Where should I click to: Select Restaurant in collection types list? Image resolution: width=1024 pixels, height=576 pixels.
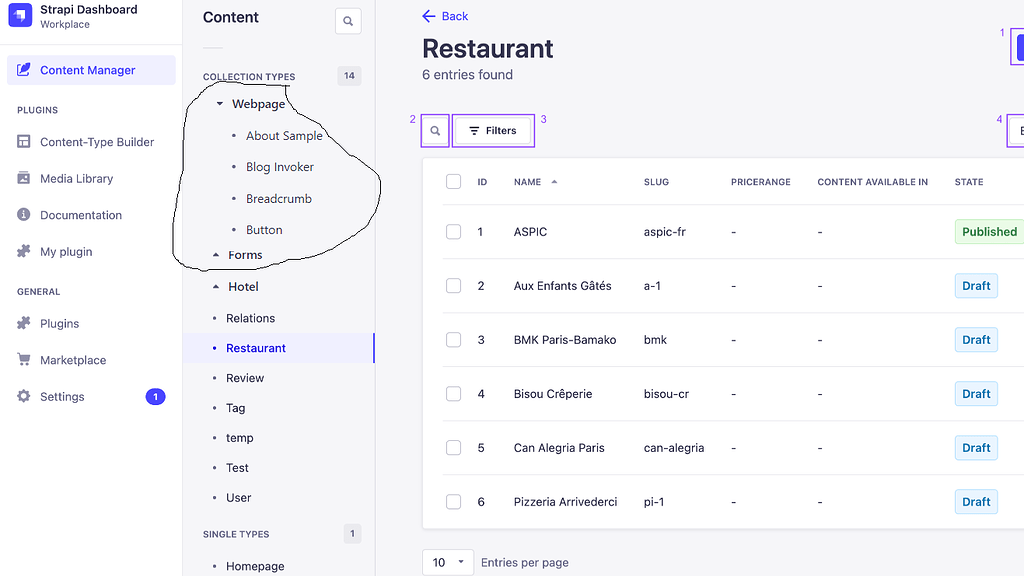tap(256, 348)
